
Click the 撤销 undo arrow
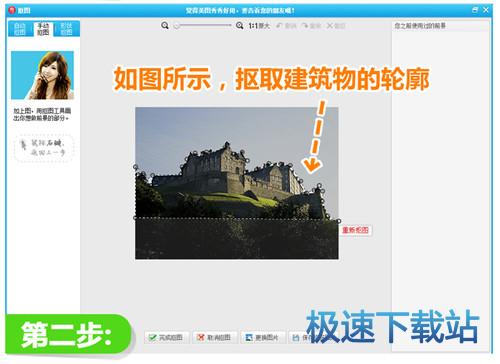point(286,26)
